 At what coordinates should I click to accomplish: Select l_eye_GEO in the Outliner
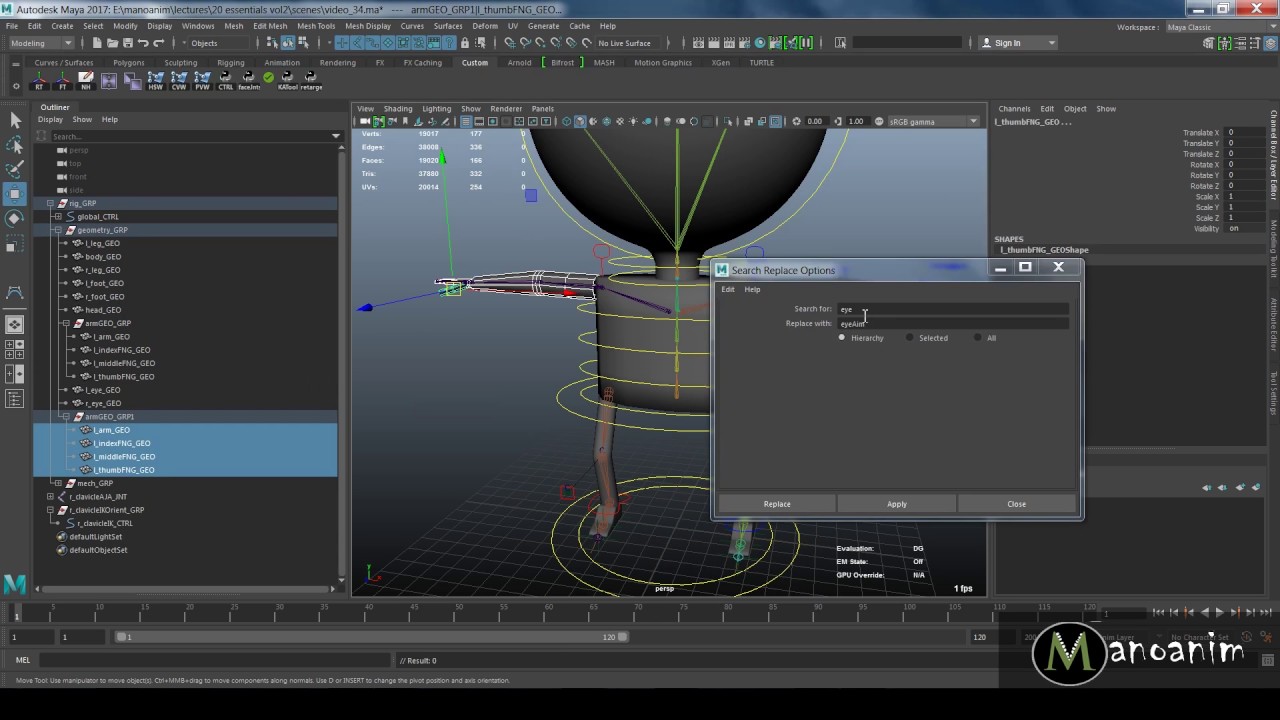102,390
